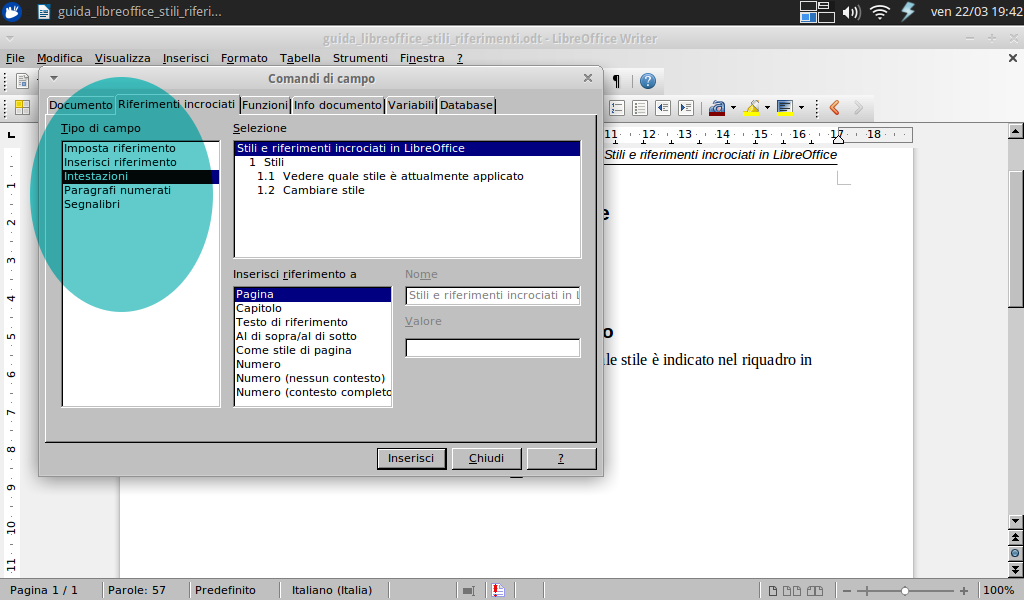Screen dimensions: 1024x600
Task: Open highlighting color dropdown arrow
Action: pyautogui.click(x=767, y=108)
